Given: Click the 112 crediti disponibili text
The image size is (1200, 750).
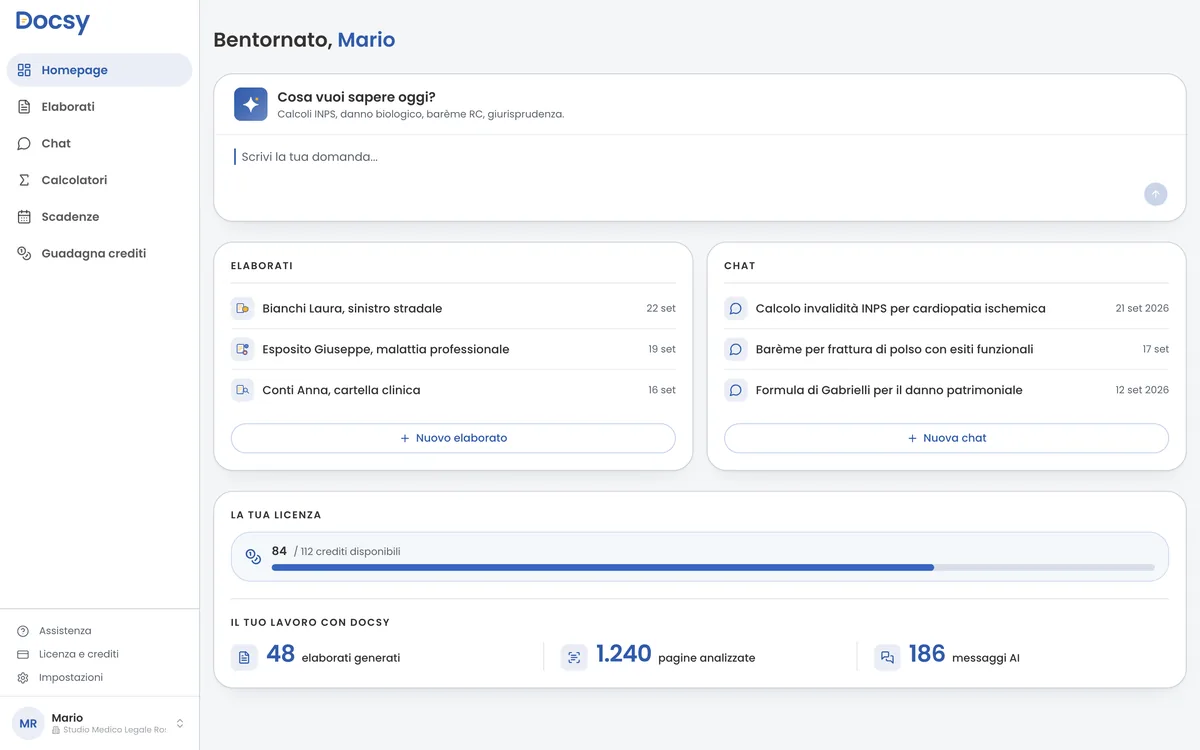Looking at the screenshot, I should [x=347, y=552].
